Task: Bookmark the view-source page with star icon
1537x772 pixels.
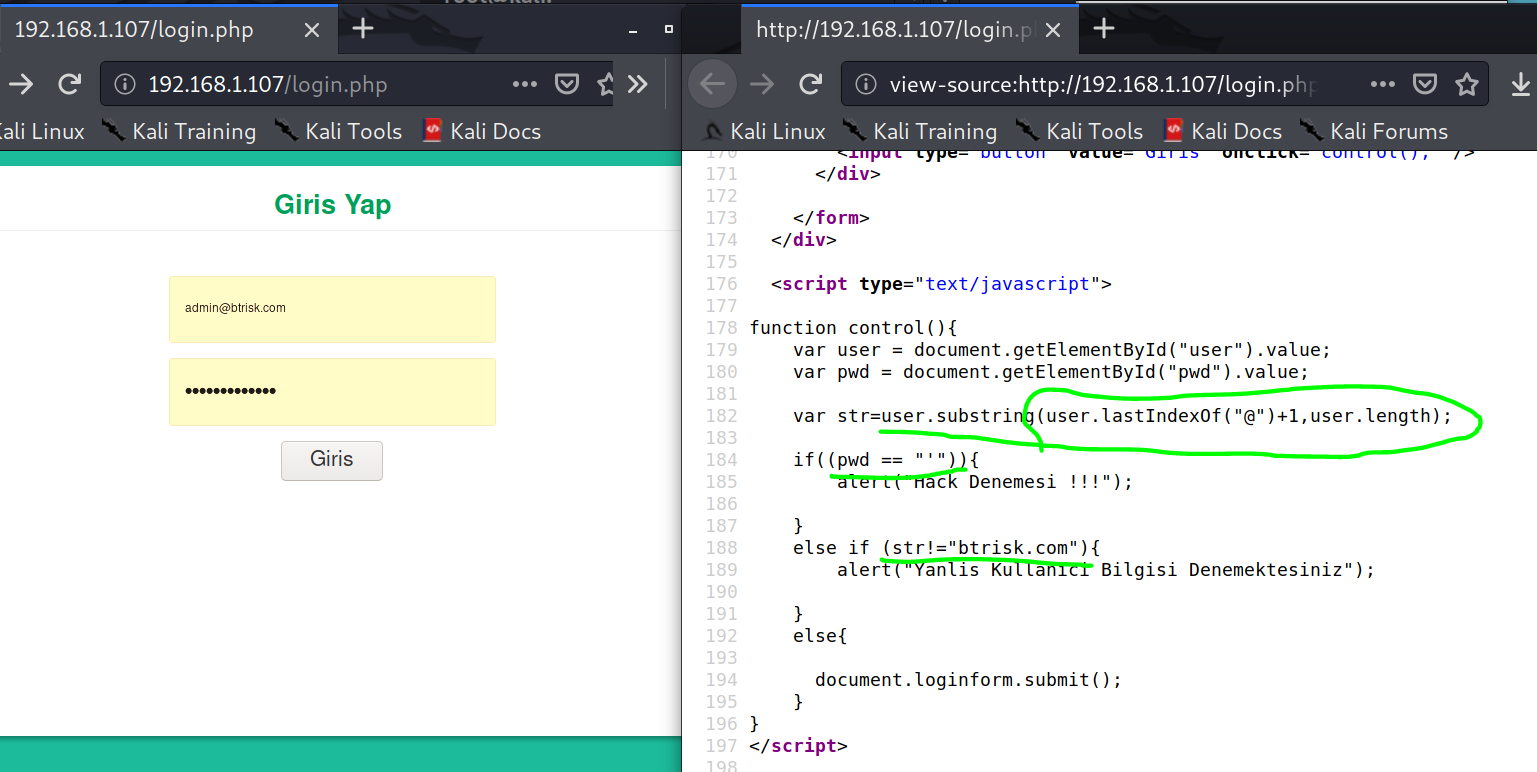Action: pos(1466,85)
